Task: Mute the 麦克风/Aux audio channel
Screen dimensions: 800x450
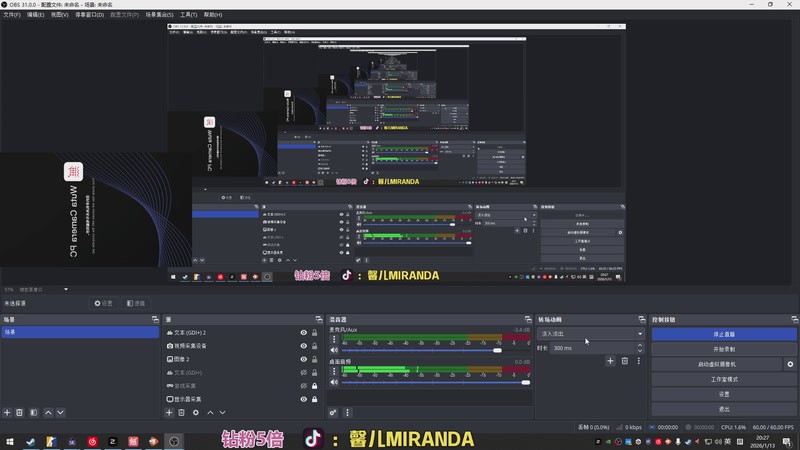Action: pyautogui.click(x=334, y=350)
